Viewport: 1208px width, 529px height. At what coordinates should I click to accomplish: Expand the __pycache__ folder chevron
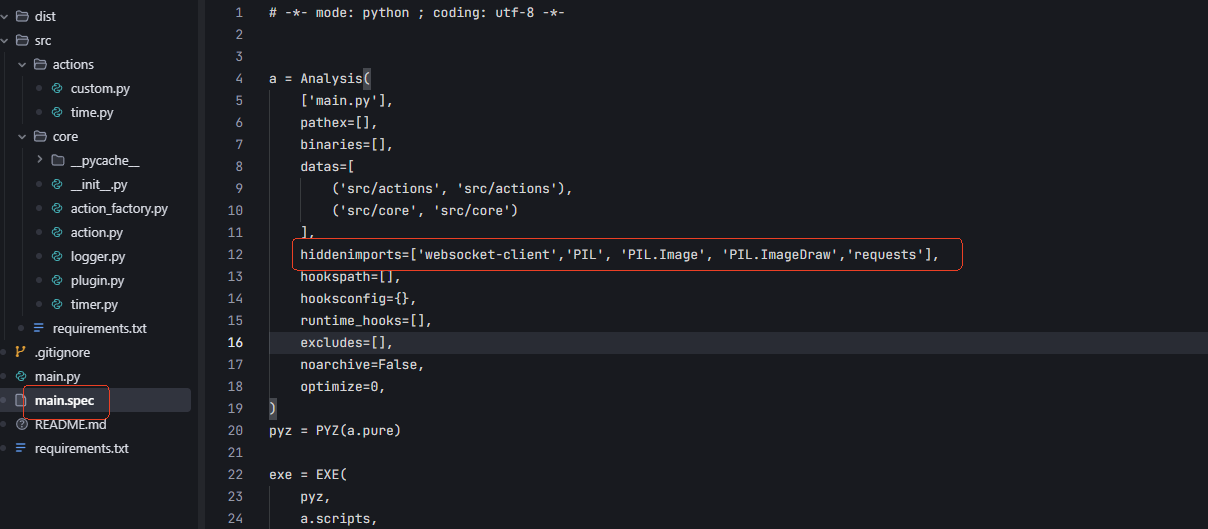point(40,160)
